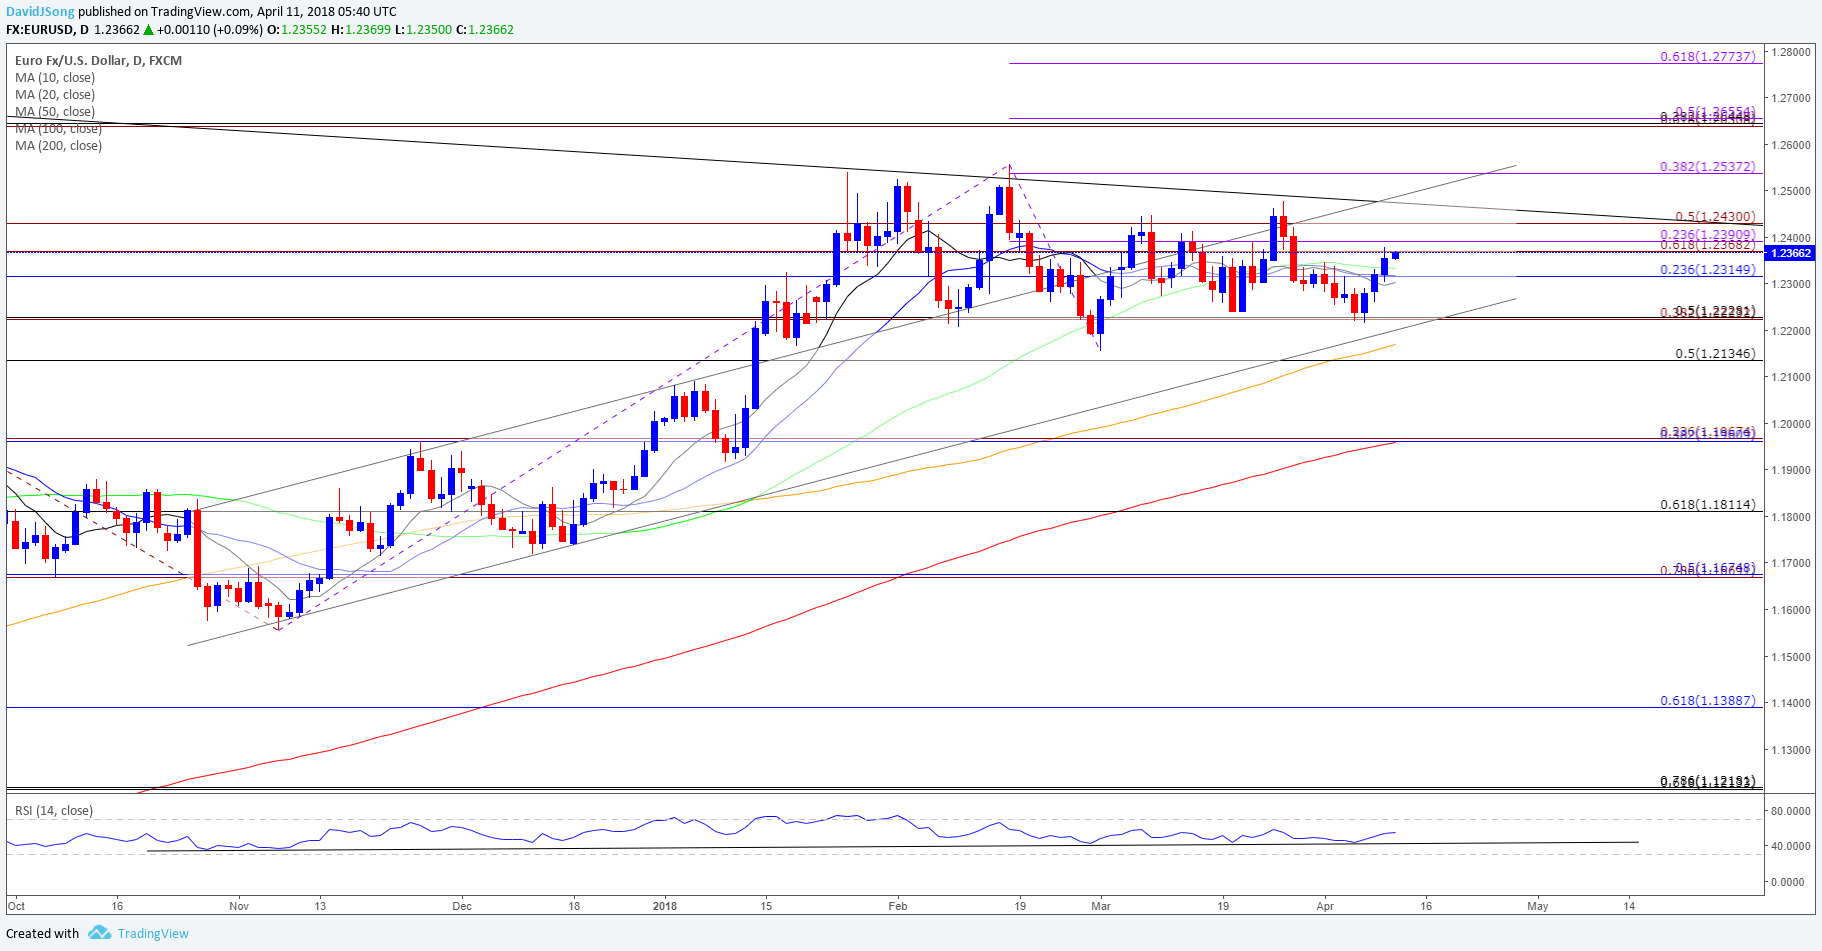This screenshot has height=951, width=1822.
Task: Click the TradingView cloud logo icon
Action: [99, 932]
